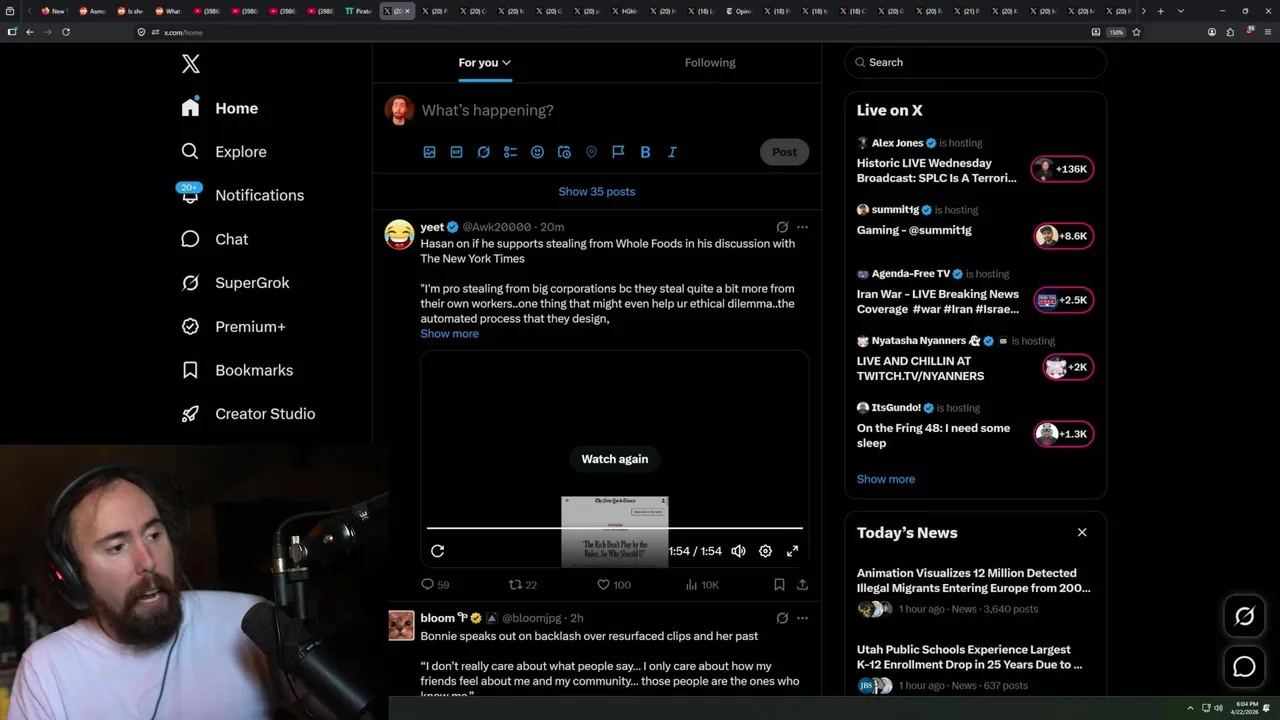Add media image to the post
The height and width of the screenshot is (720, 1280).
point(429,152)
